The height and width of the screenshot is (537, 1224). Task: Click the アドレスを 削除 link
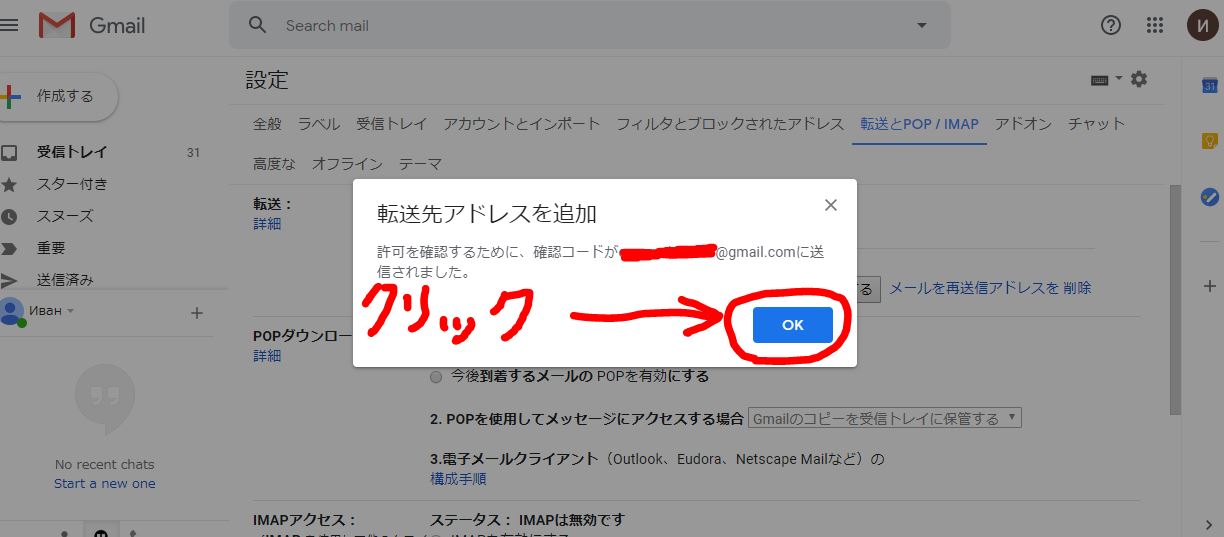pos(1041,288)
